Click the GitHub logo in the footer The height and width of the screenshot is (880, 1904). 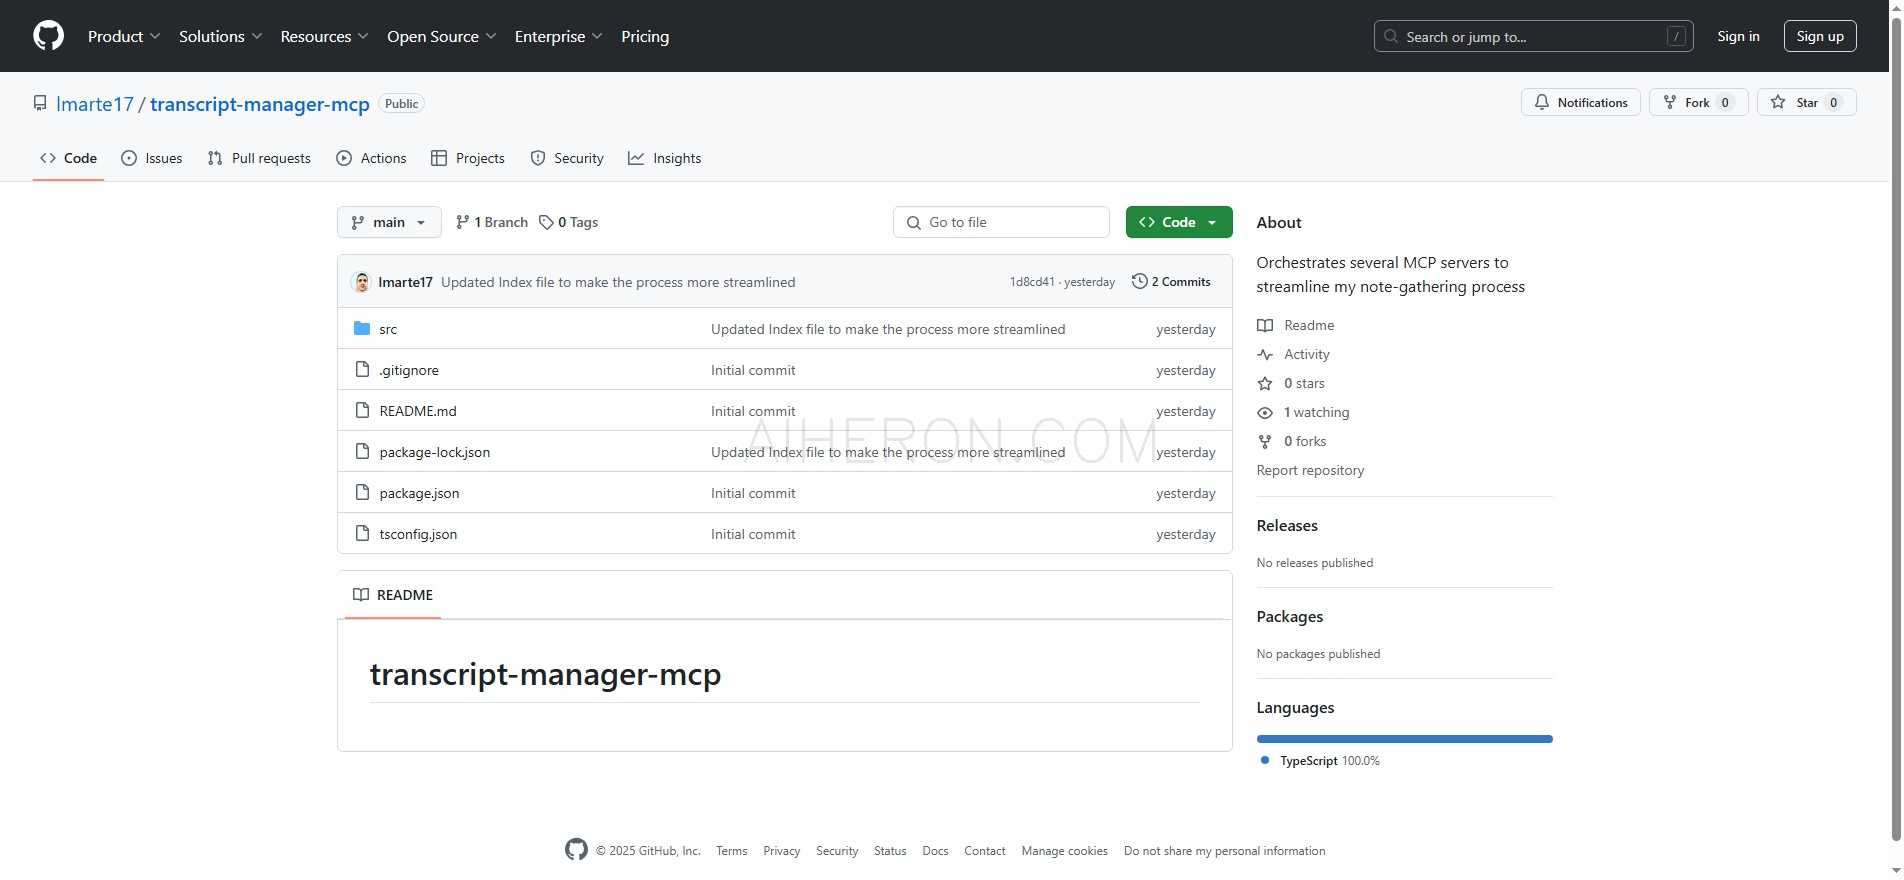pyautogui.click(x=576, y=850)
